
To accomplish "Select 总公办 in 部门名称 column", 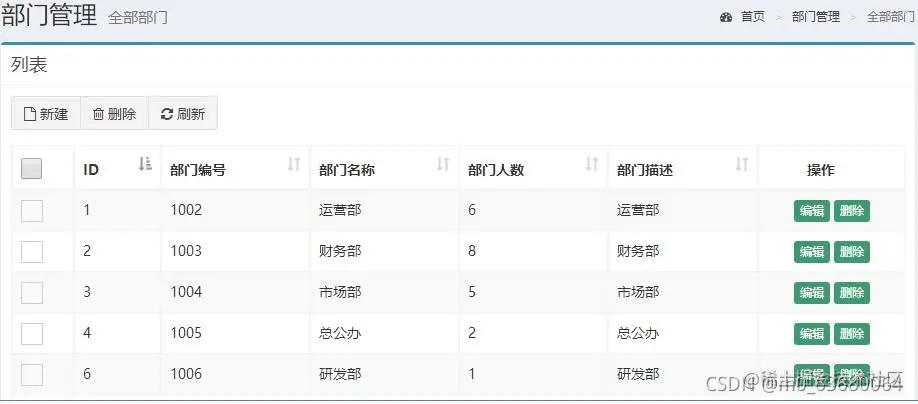I will point(340,333).
